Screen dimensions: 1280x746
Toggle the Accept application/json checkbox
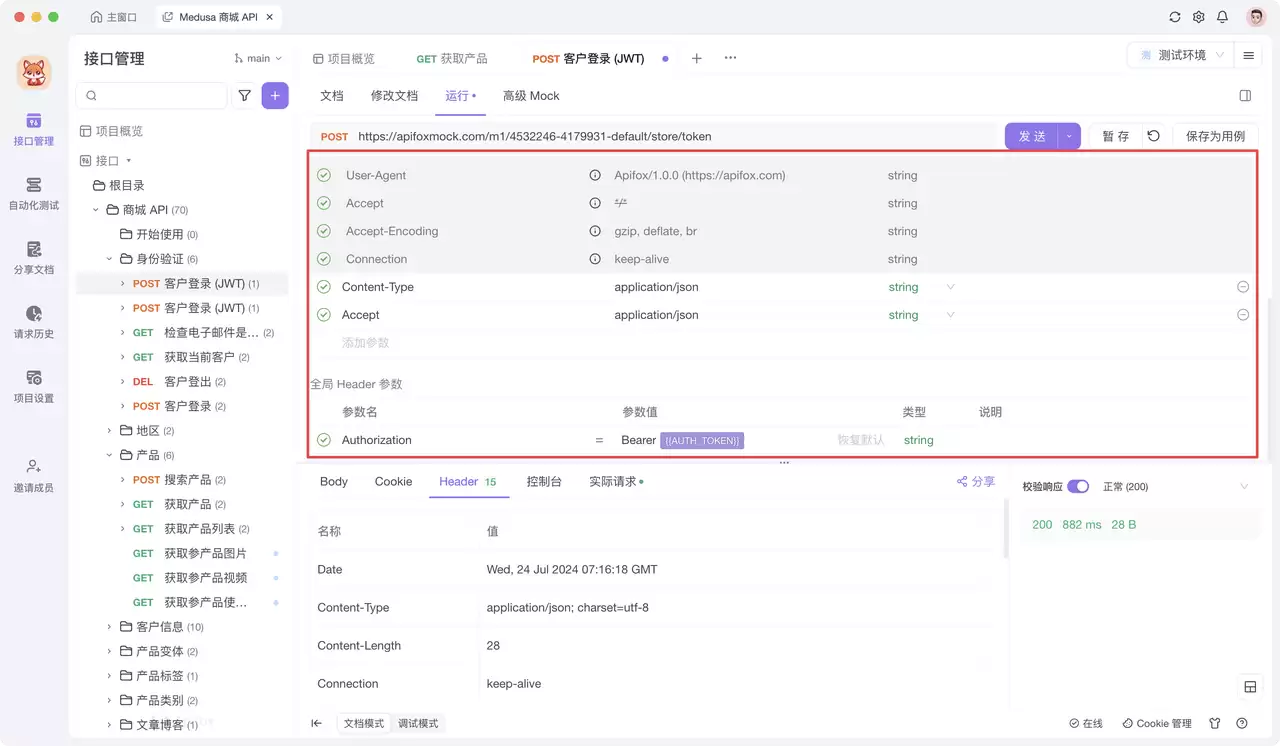324,315
